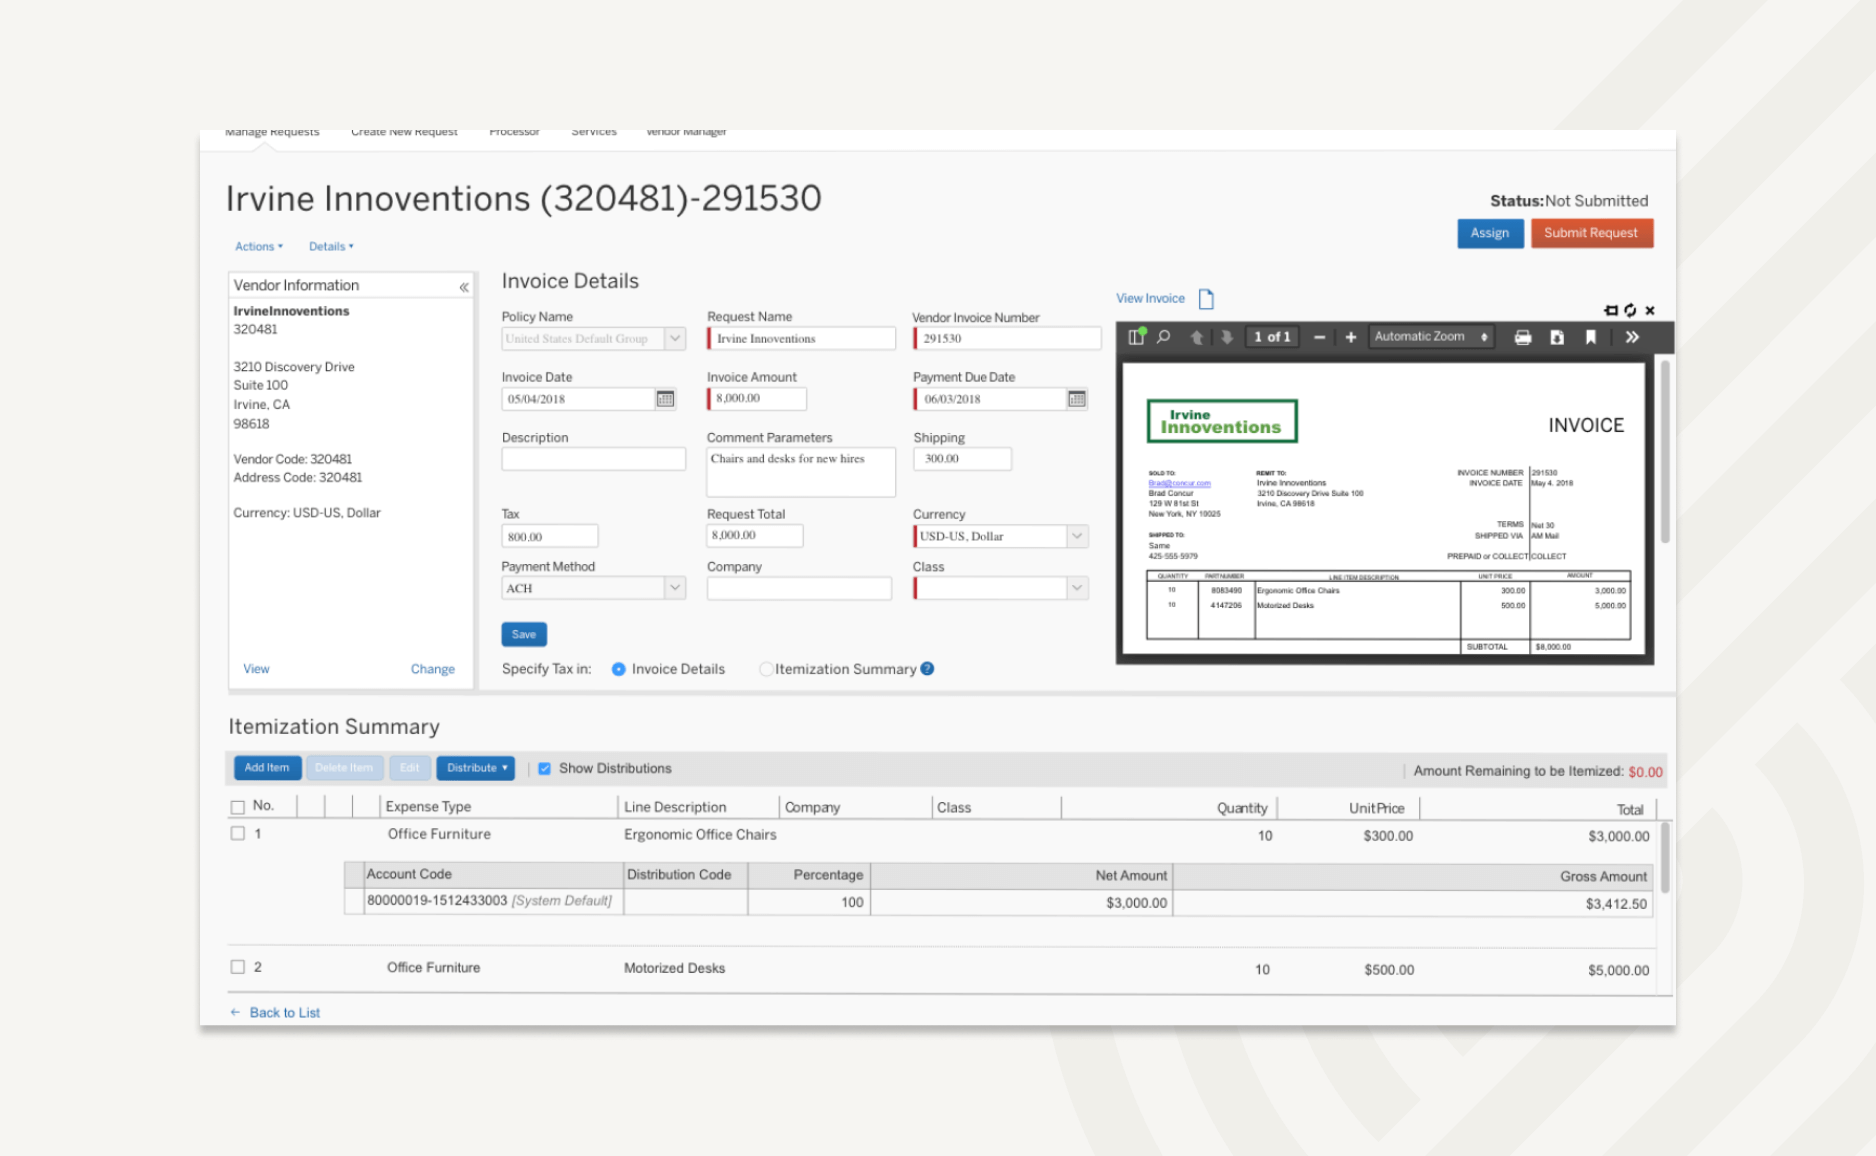Click the invoice viewer vertical scrollbar

click(1665, 452)
